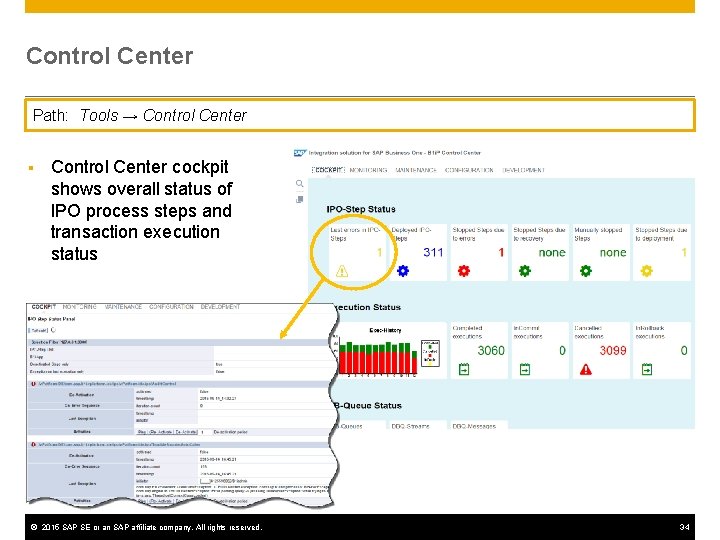Screen dimensions: 720x540
Task: Click the 3060 Completed executions value
Action: tap(491, 351)
